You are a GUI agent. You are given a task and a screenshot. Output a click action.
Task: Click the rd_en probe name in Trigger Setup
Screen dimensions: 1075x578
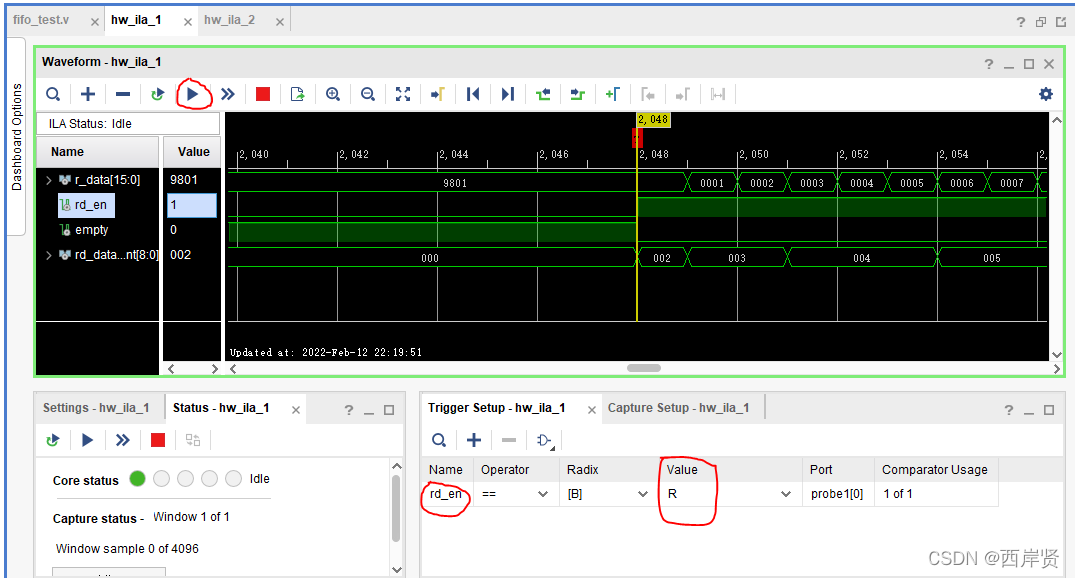[446, 494]
